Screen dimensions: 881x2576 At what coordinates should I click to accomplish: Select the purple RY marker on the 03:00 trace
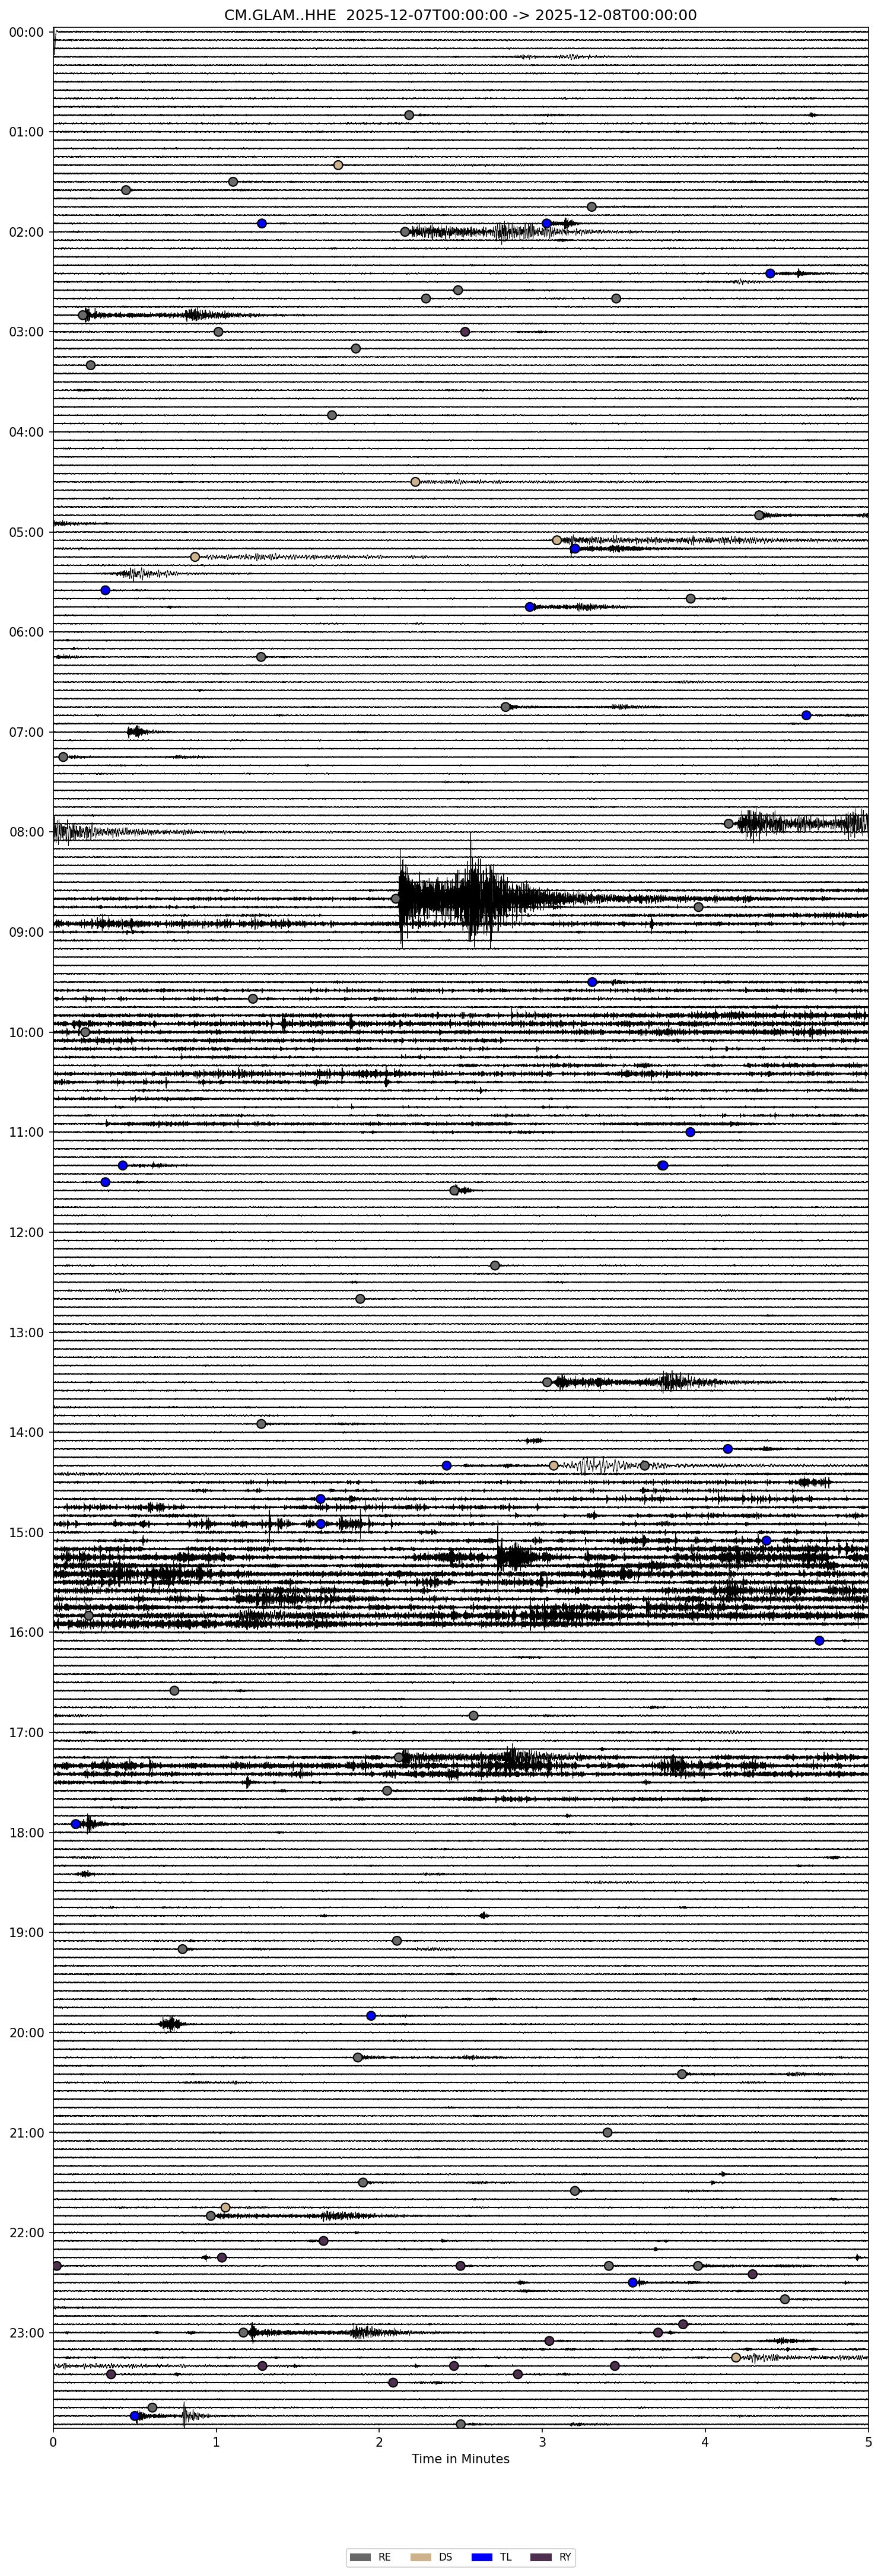pyautogui.click(x=465, y=332)
